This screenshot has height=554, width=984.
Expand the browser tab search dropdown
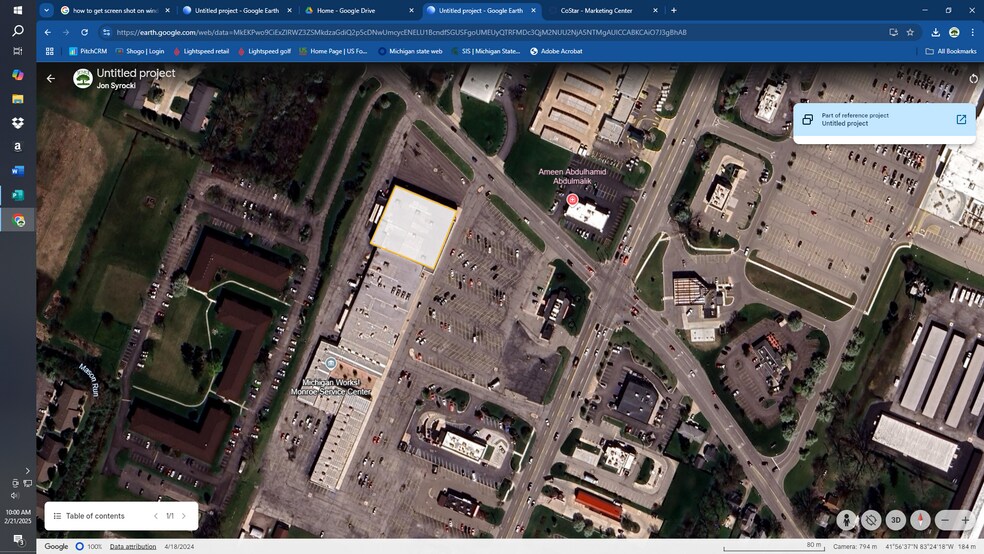click(47, 10)
